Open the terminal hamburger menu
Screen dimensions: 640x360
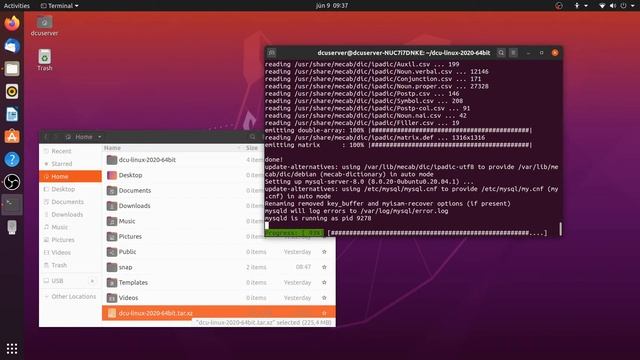pos(513,53)
